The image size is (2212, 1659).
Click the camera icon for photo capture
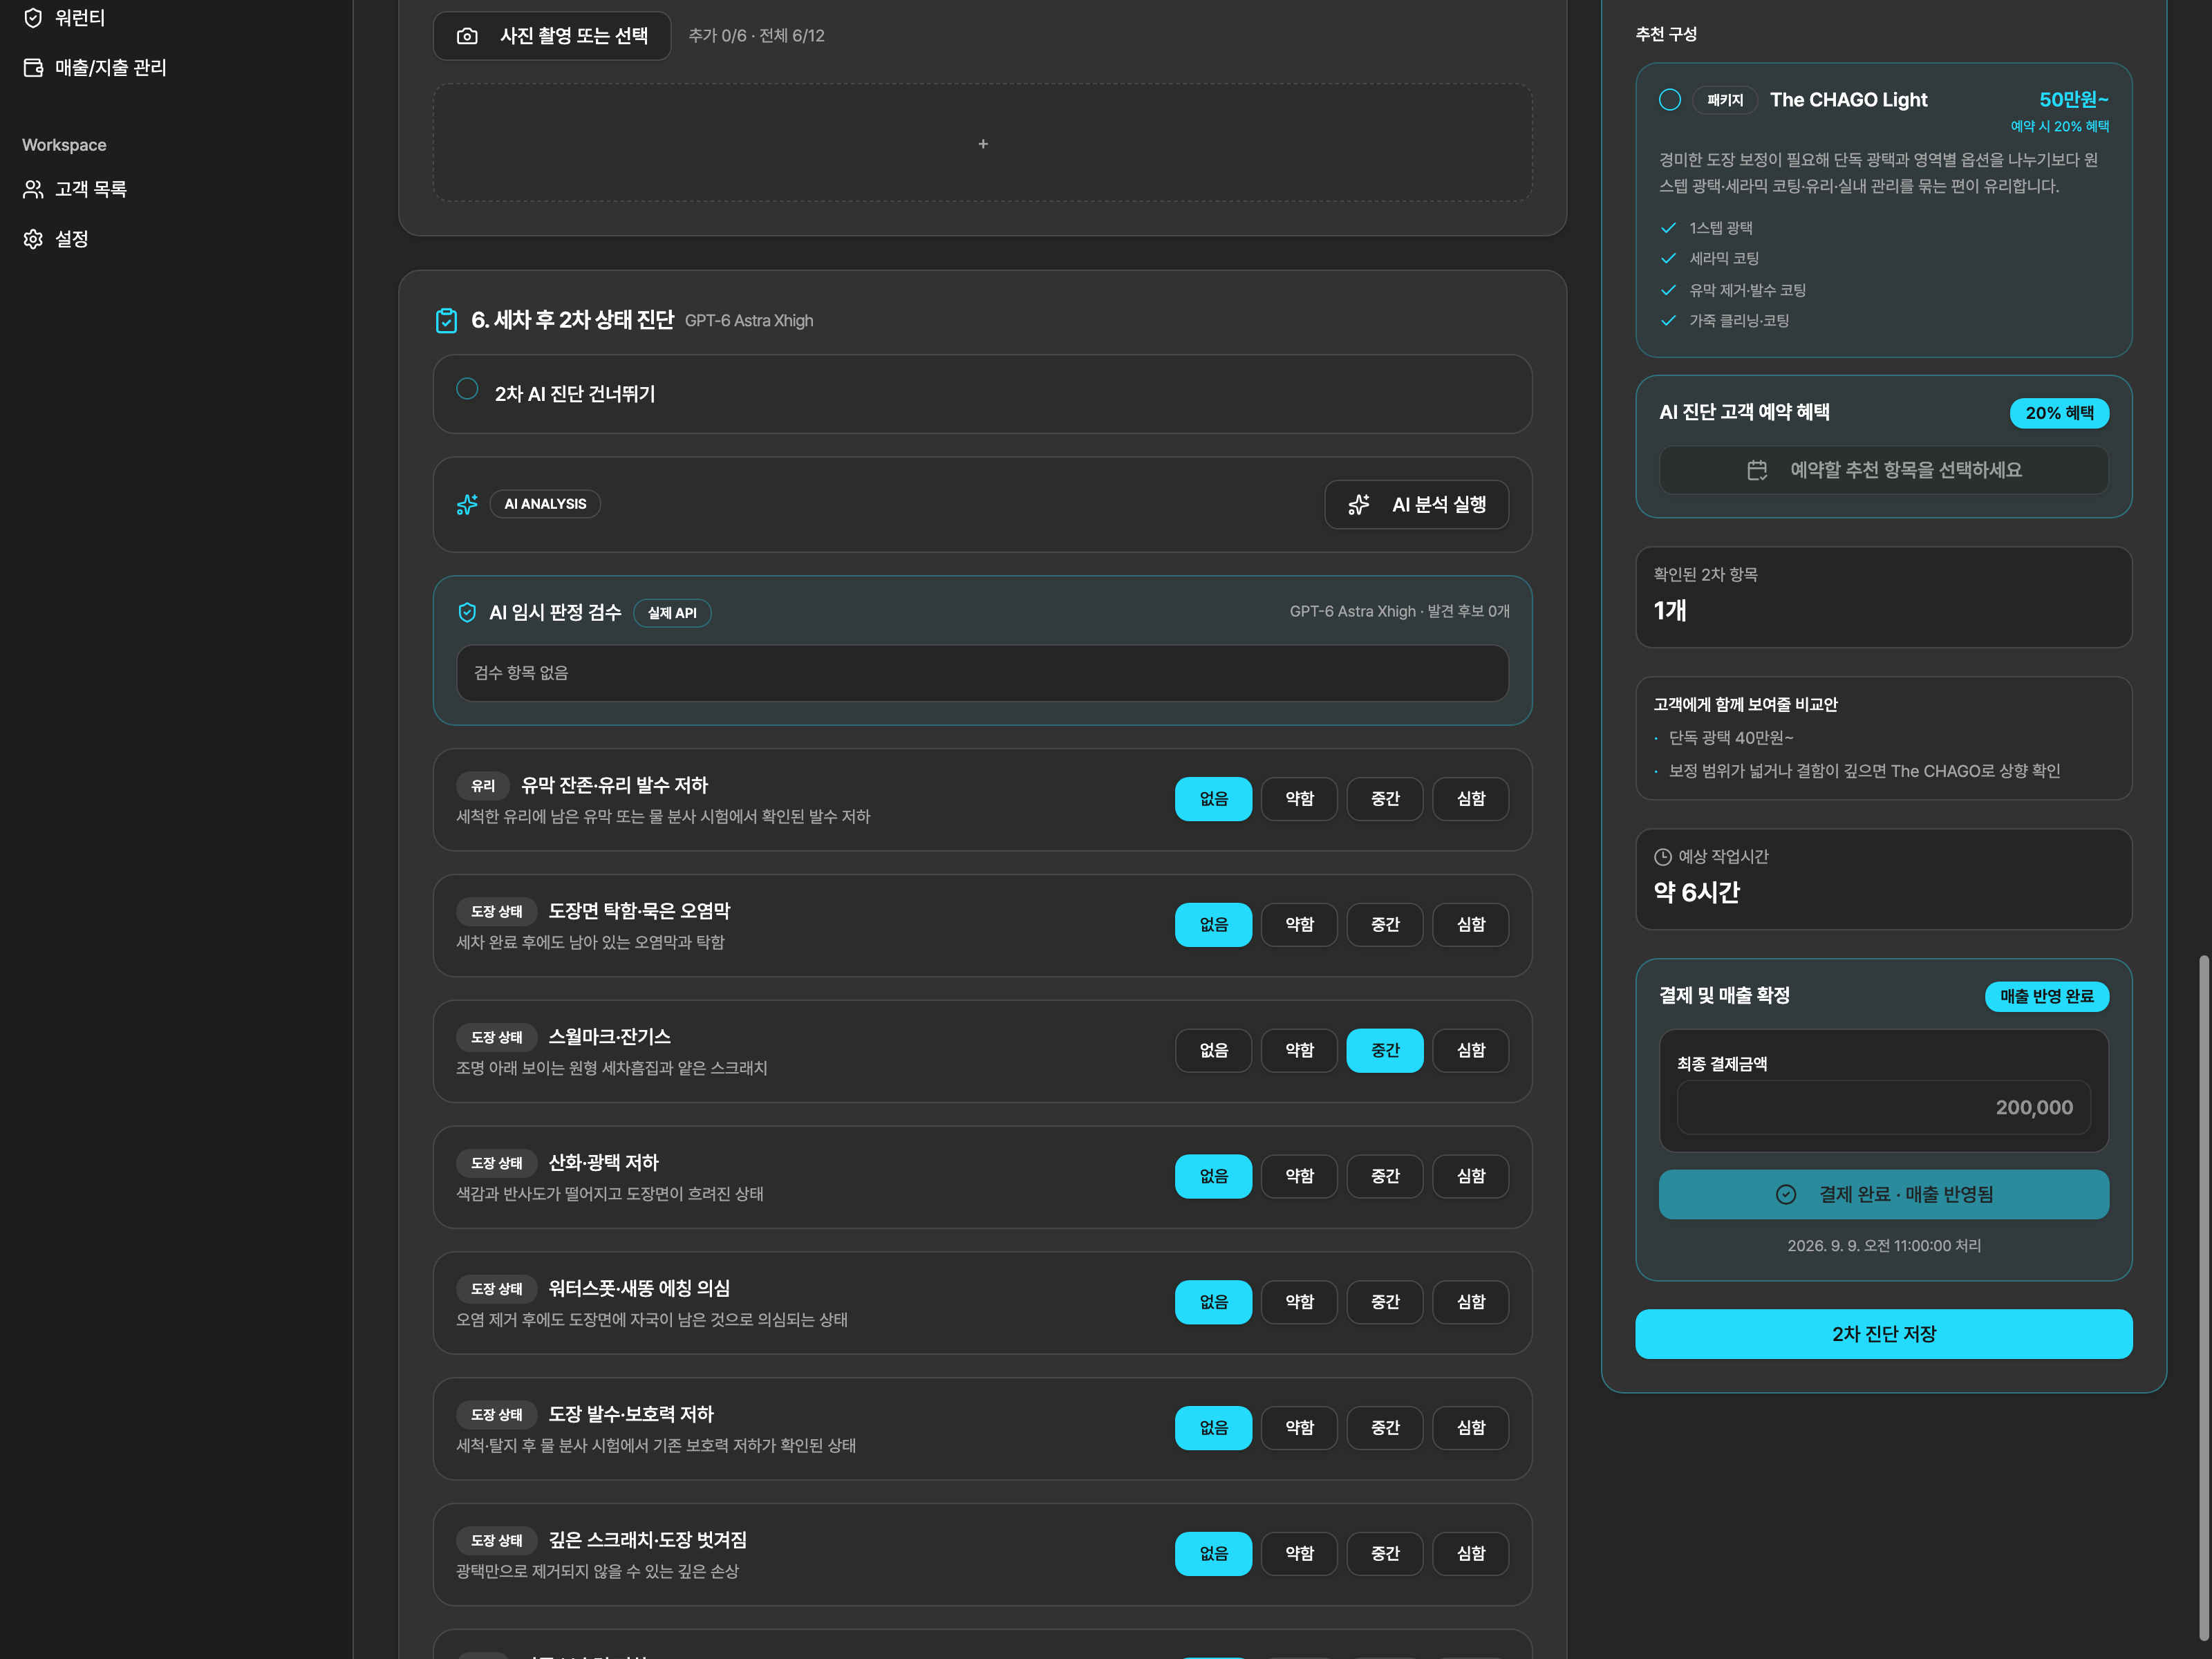(x=467, y=36)
